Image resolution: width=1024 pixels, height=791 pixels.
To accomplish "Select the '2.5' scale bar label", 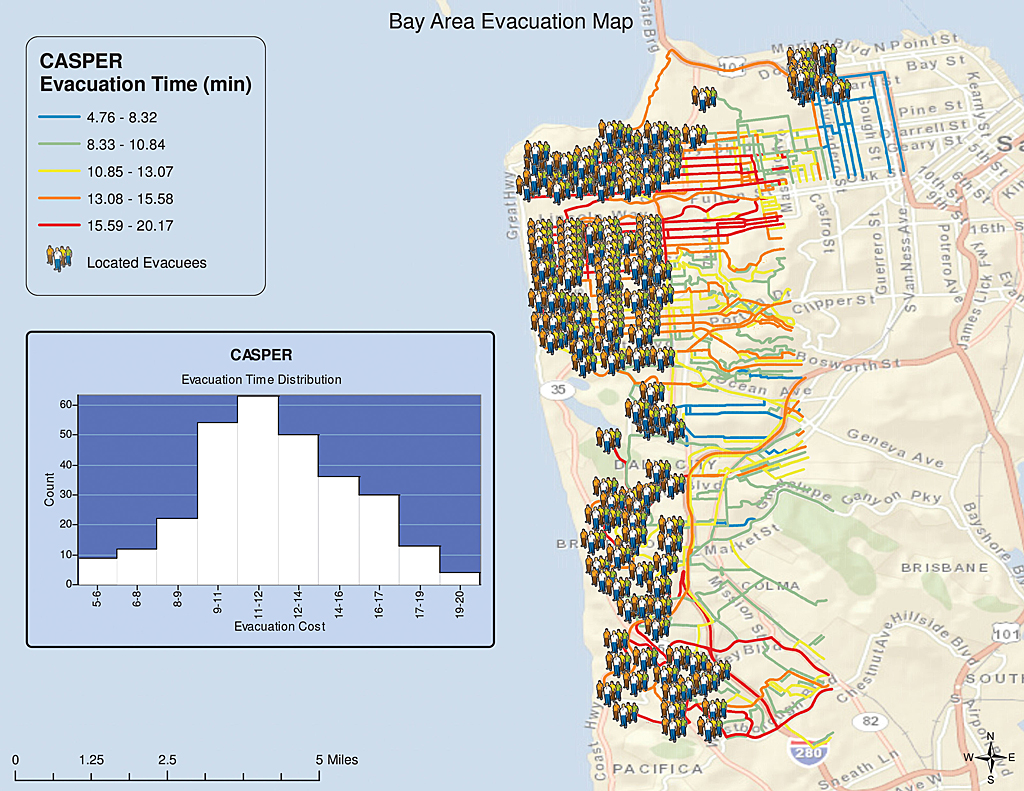I will tap(167, 760).
